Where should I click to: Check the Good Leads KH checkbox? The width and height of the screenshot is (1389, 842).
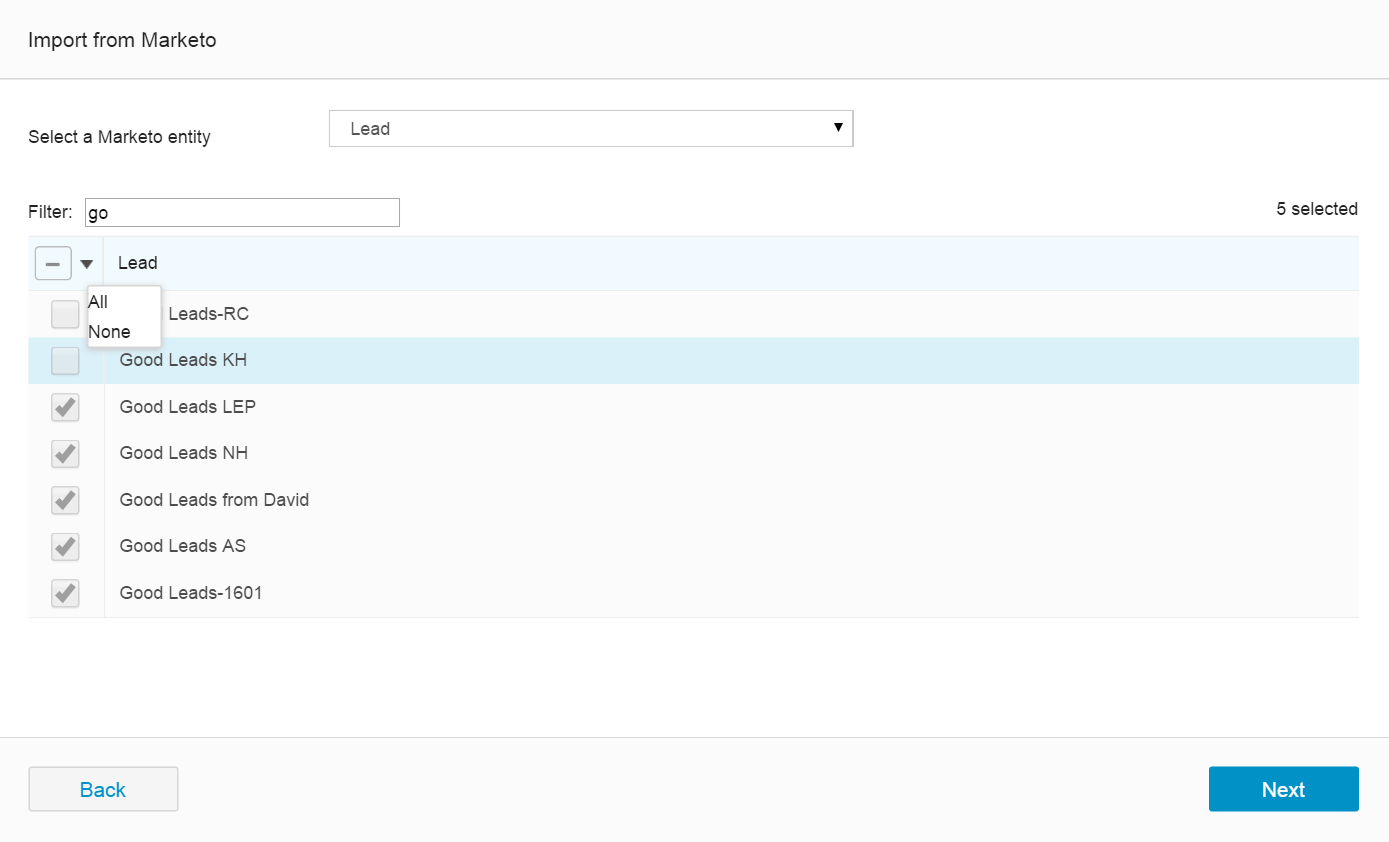[65, 361]
